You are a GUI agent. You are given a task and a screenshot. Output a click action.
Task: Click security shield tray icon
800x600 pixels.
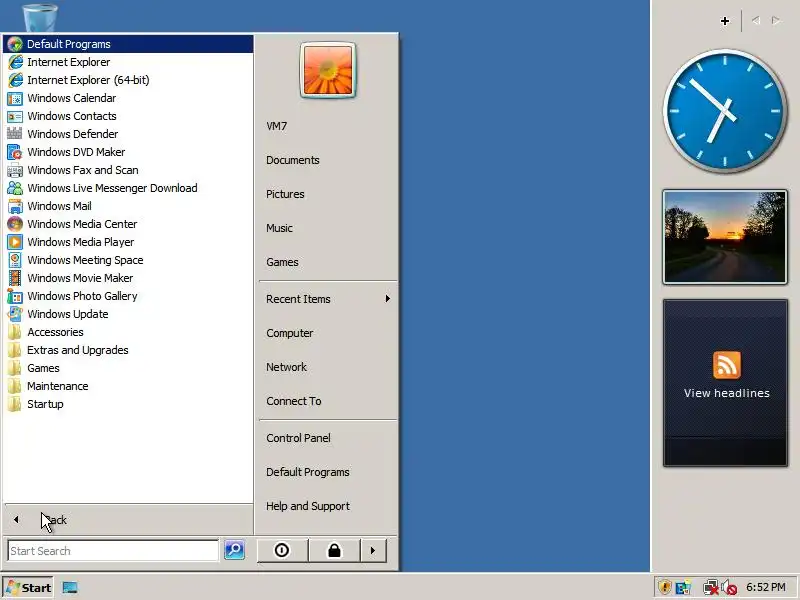point(664,588)
